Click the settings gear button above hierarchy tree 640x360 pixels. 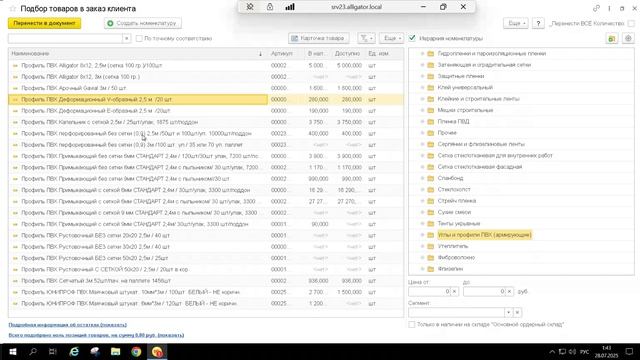628,38
